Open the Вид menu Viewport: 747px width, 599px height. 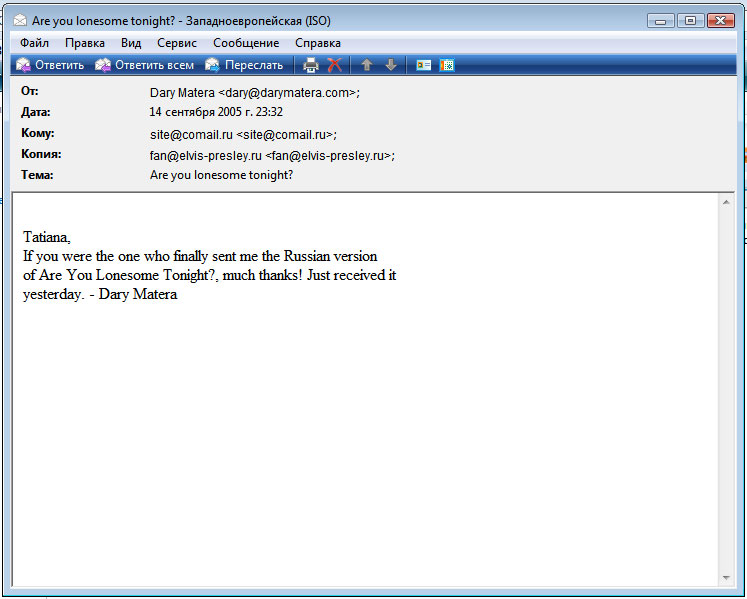click(131, 43)
